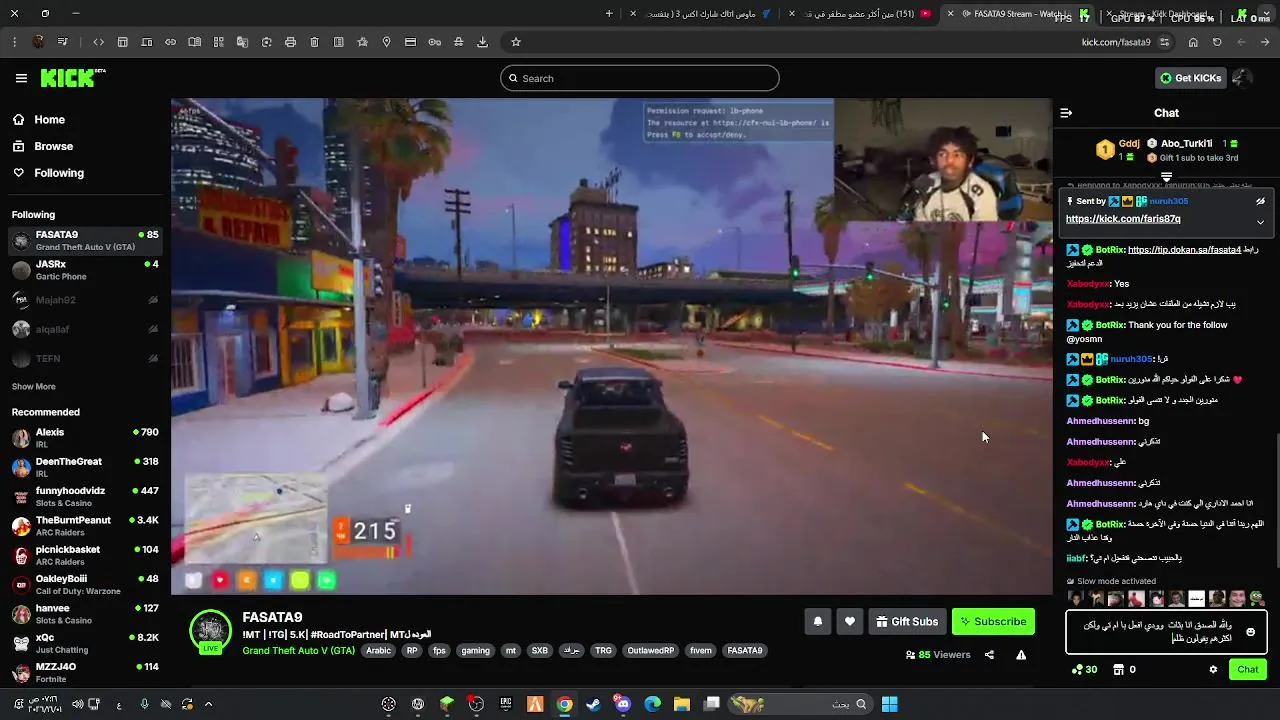This screenshot has height=720, width=1280.
Task: Click the OutlawedRP tag
Action: [x=650, y=650]
